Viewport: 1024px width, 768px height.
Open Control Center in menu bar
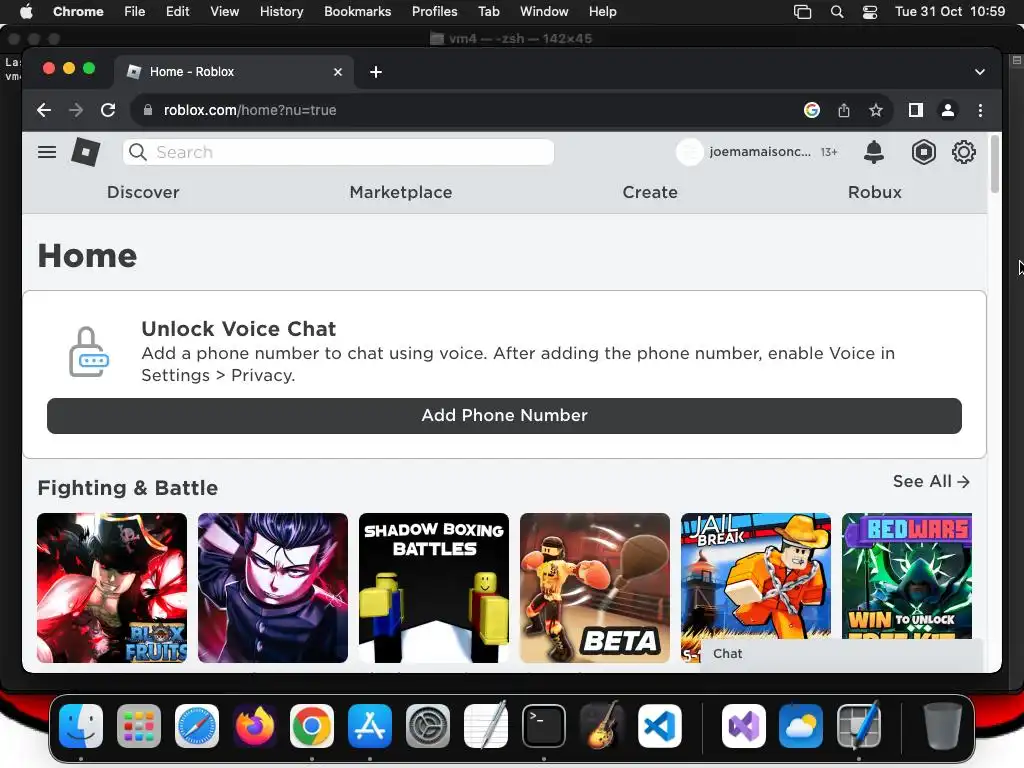click(x=870, y=12)
